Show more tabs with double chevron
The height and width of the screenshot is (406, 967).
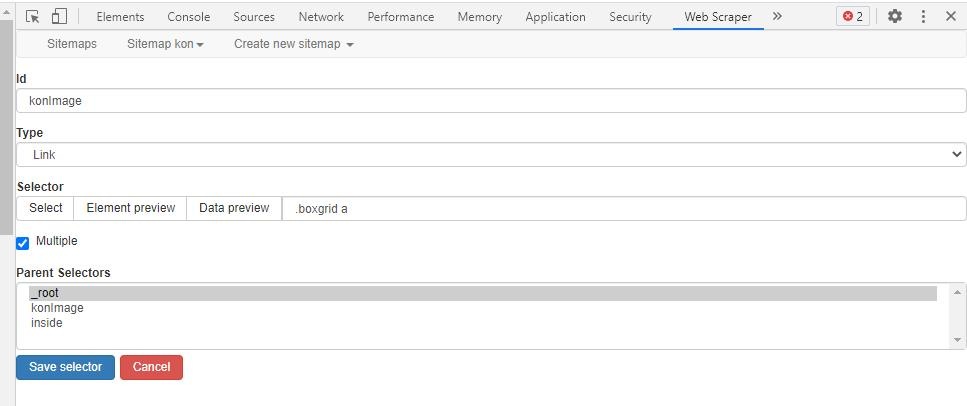[x=777, y=17]
